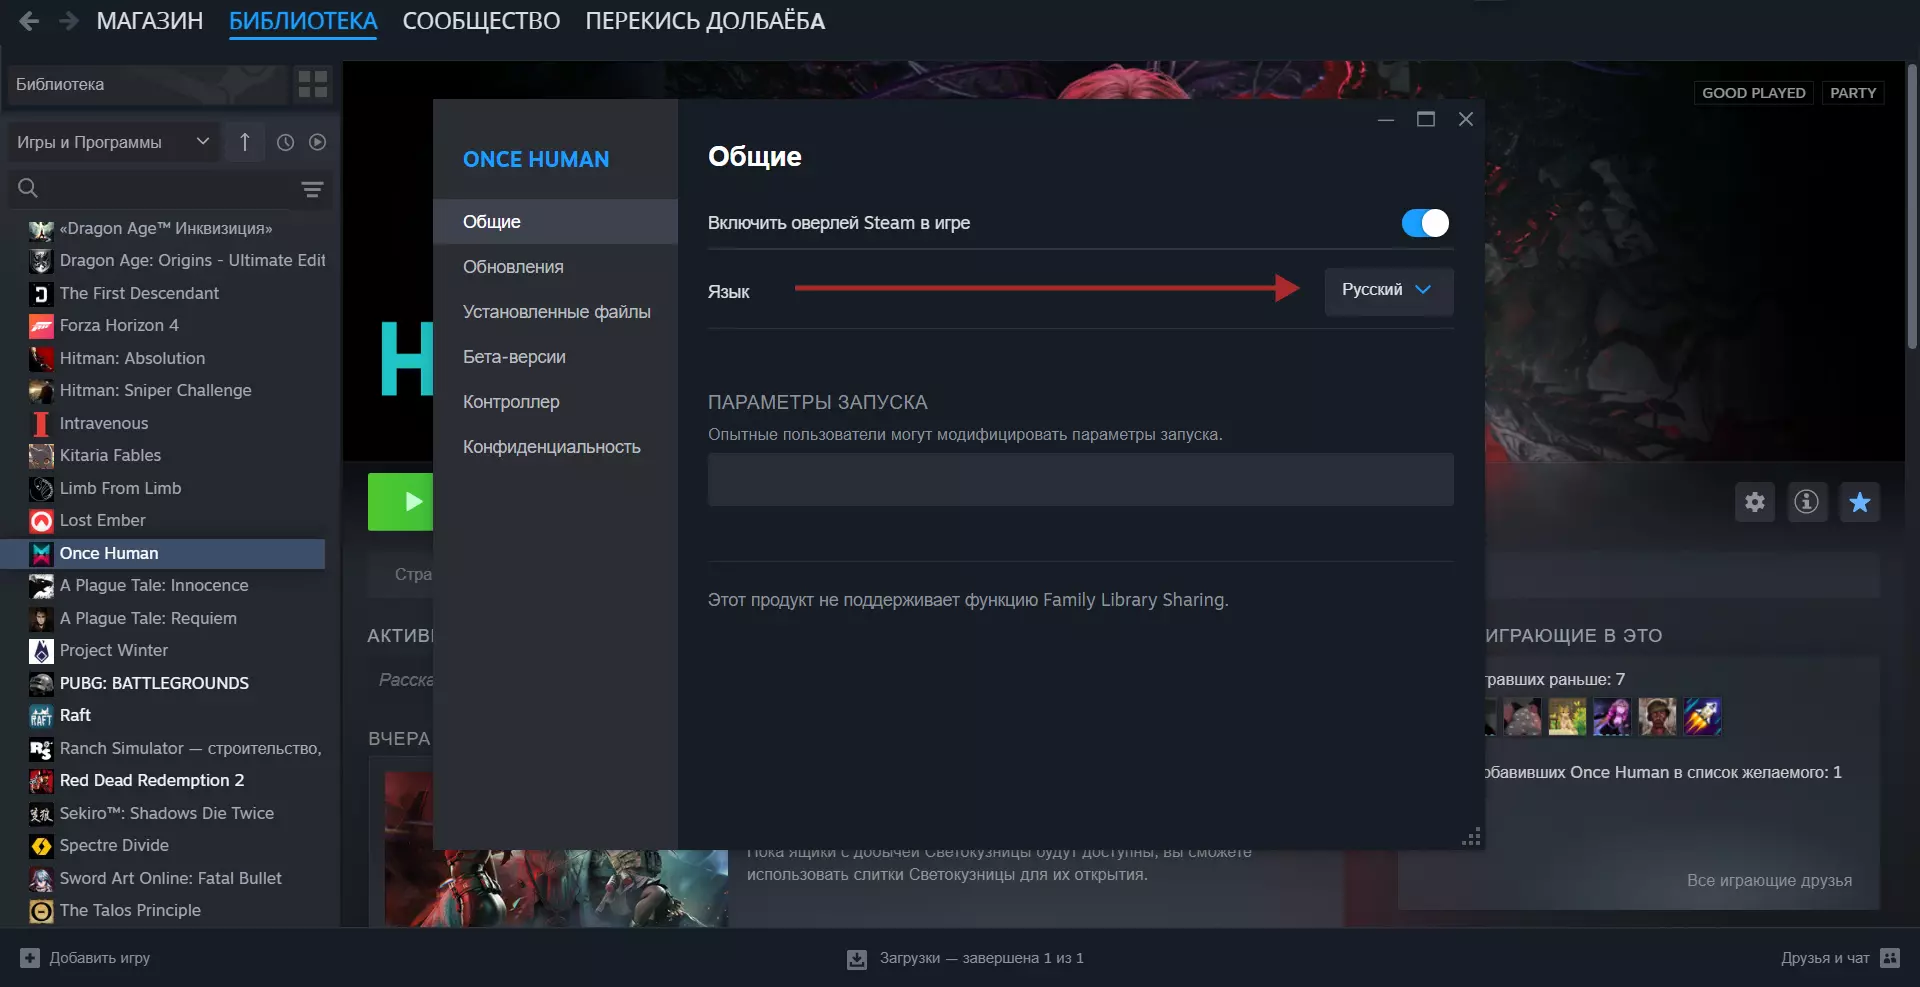Open friends and chat icon
The image size is (1920, 987).
click(1890, 958)
